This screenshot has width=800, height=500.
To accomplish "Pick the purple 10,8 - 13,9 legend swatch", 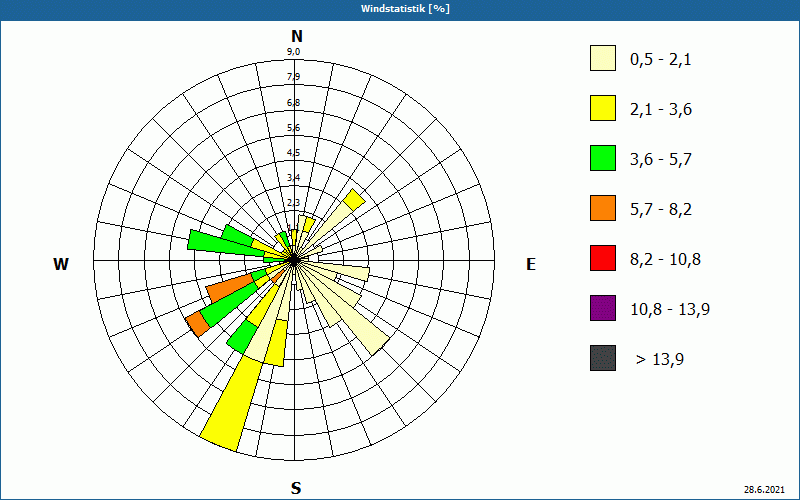I will (603, 308).
